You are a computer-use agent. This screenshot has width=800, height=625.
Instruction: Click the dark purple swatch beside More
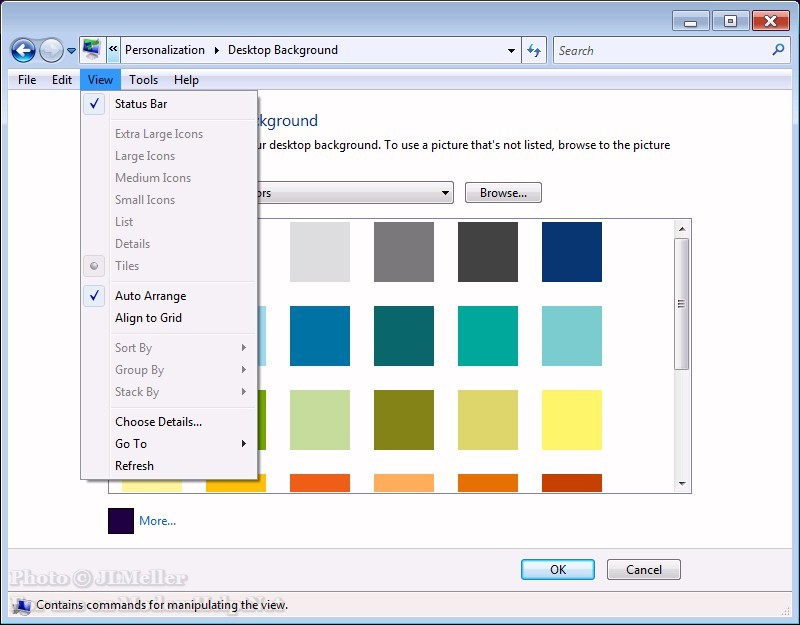pos(121,521)
